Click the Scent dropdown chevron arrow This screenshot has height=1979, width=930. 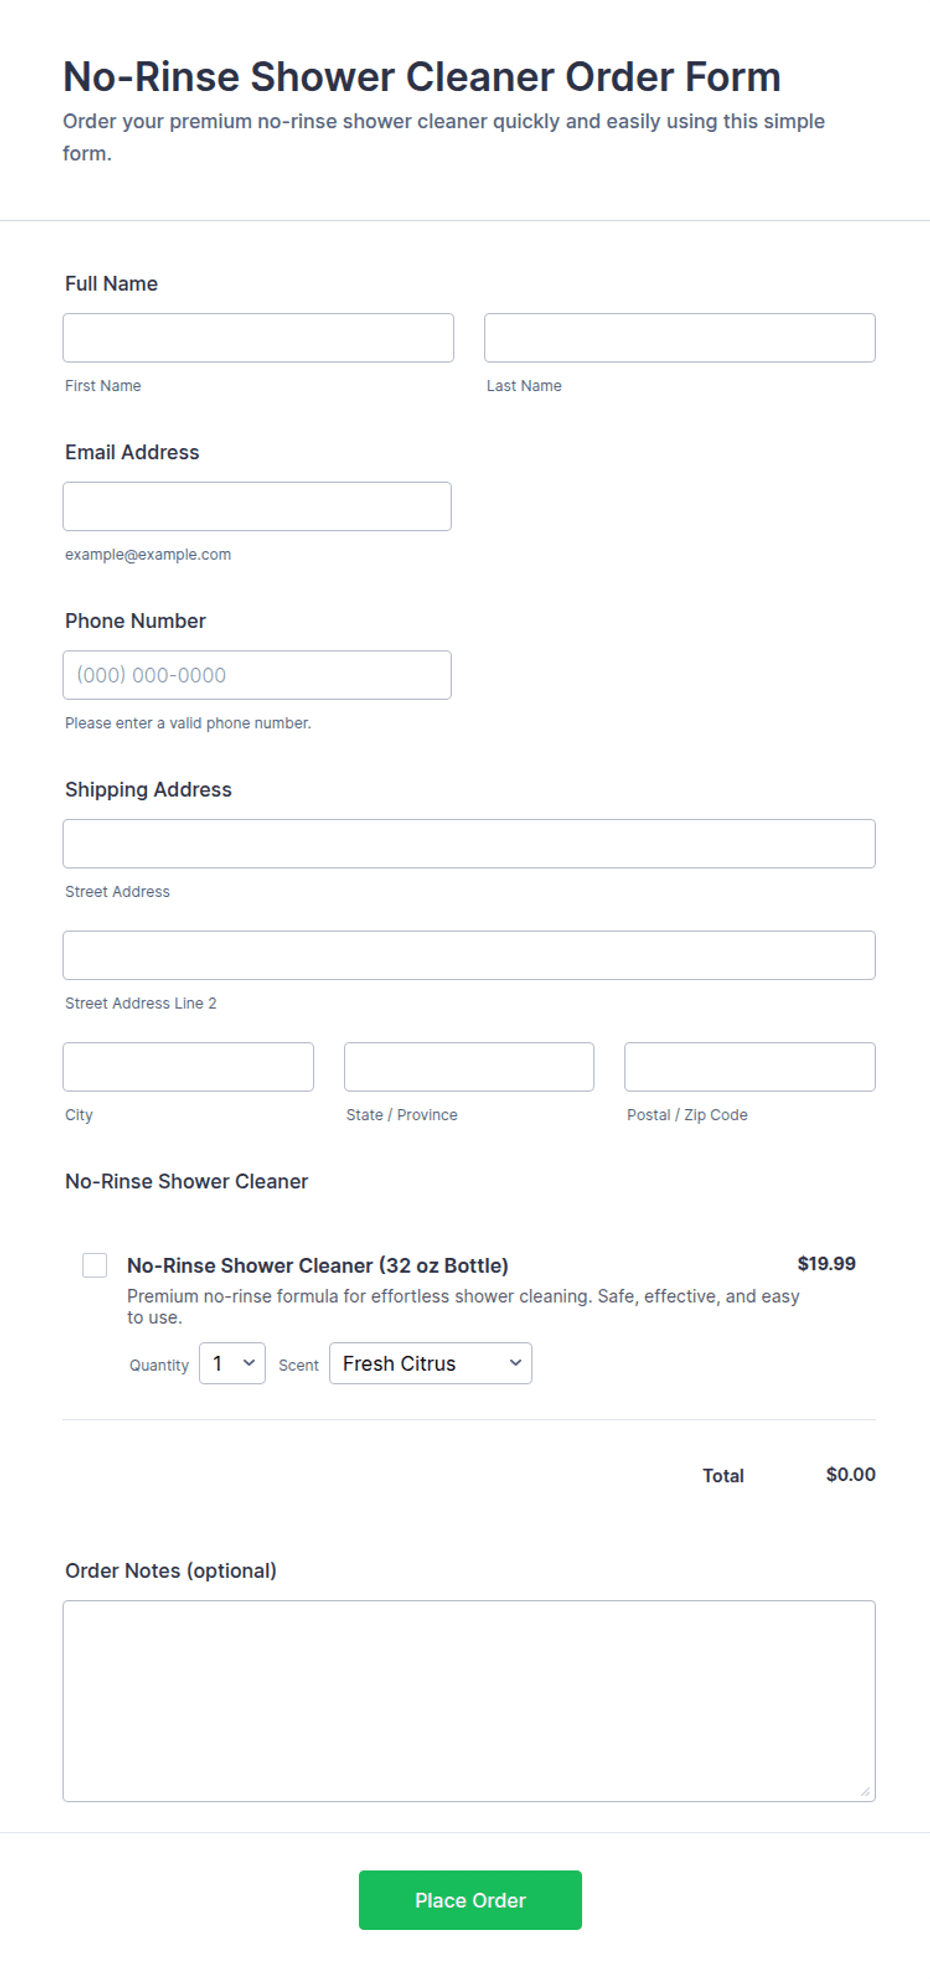click(x=515, y=1363)
